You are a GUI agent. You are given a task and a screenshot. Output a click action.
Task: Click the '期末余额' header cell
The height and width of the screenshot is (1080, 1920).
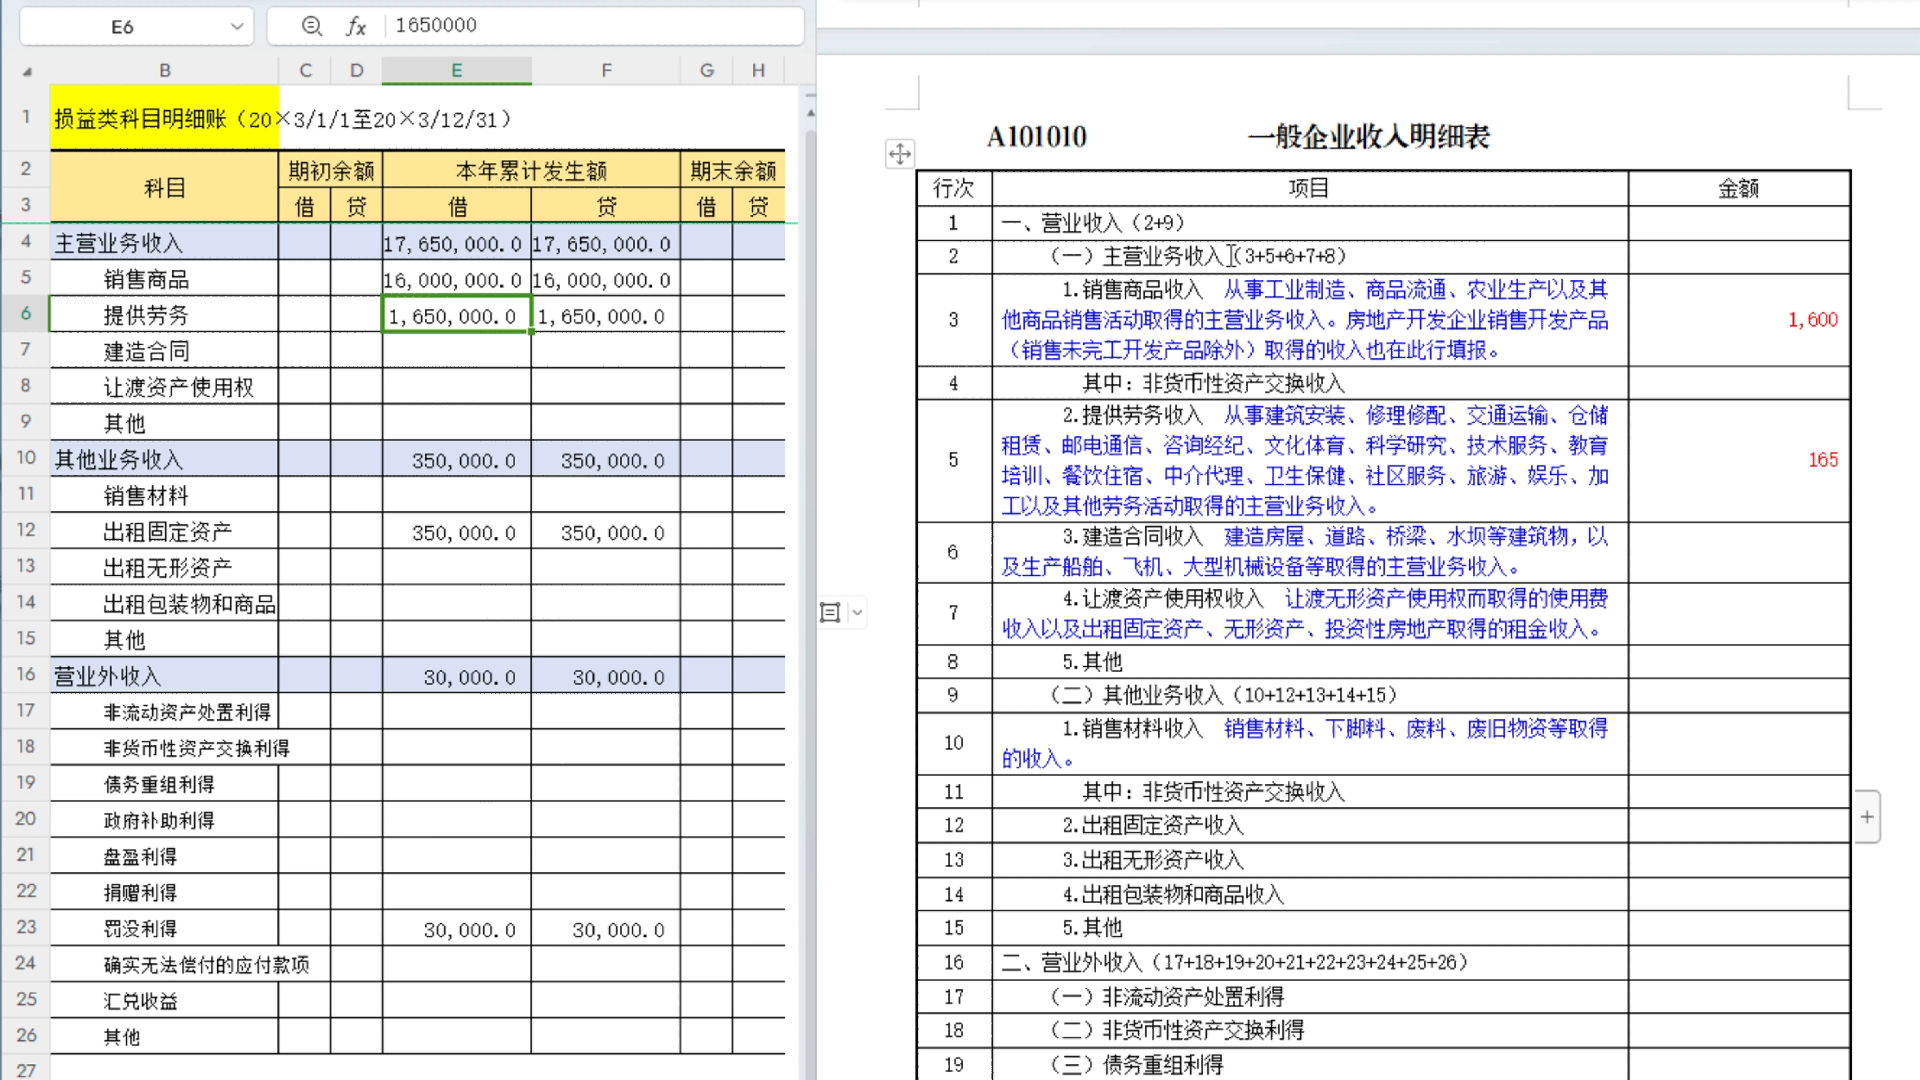tap(733, 171)
